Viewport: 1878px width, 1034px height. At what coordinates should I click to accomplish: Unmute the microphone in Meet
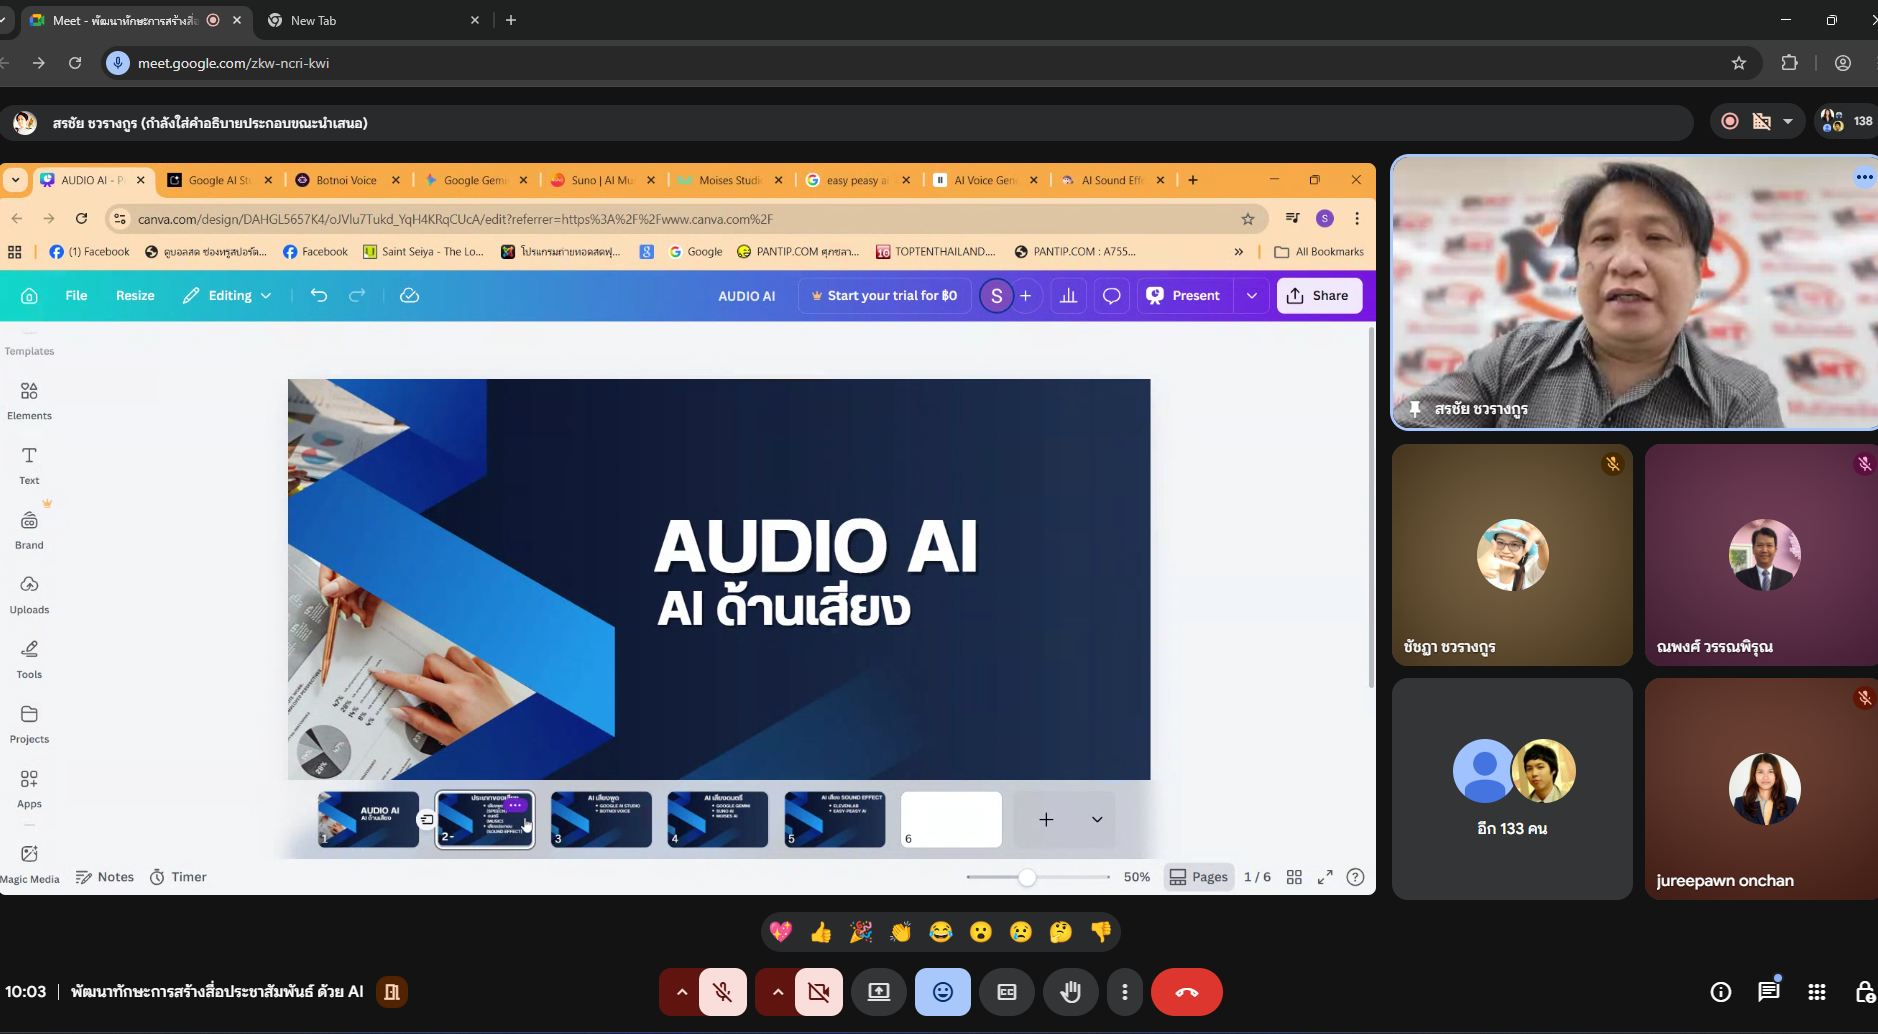pos(722,992)
